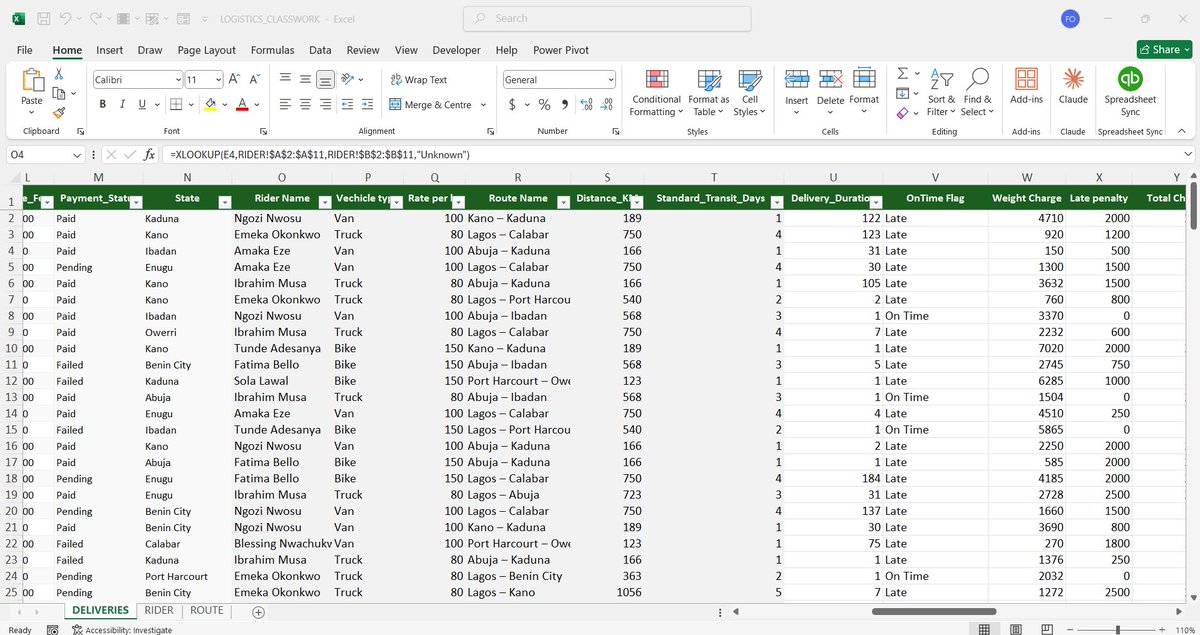Switch to the Page Layout tab
Image resolution: width=1200 pixels, height=635 pixels.
pos(207,50)
